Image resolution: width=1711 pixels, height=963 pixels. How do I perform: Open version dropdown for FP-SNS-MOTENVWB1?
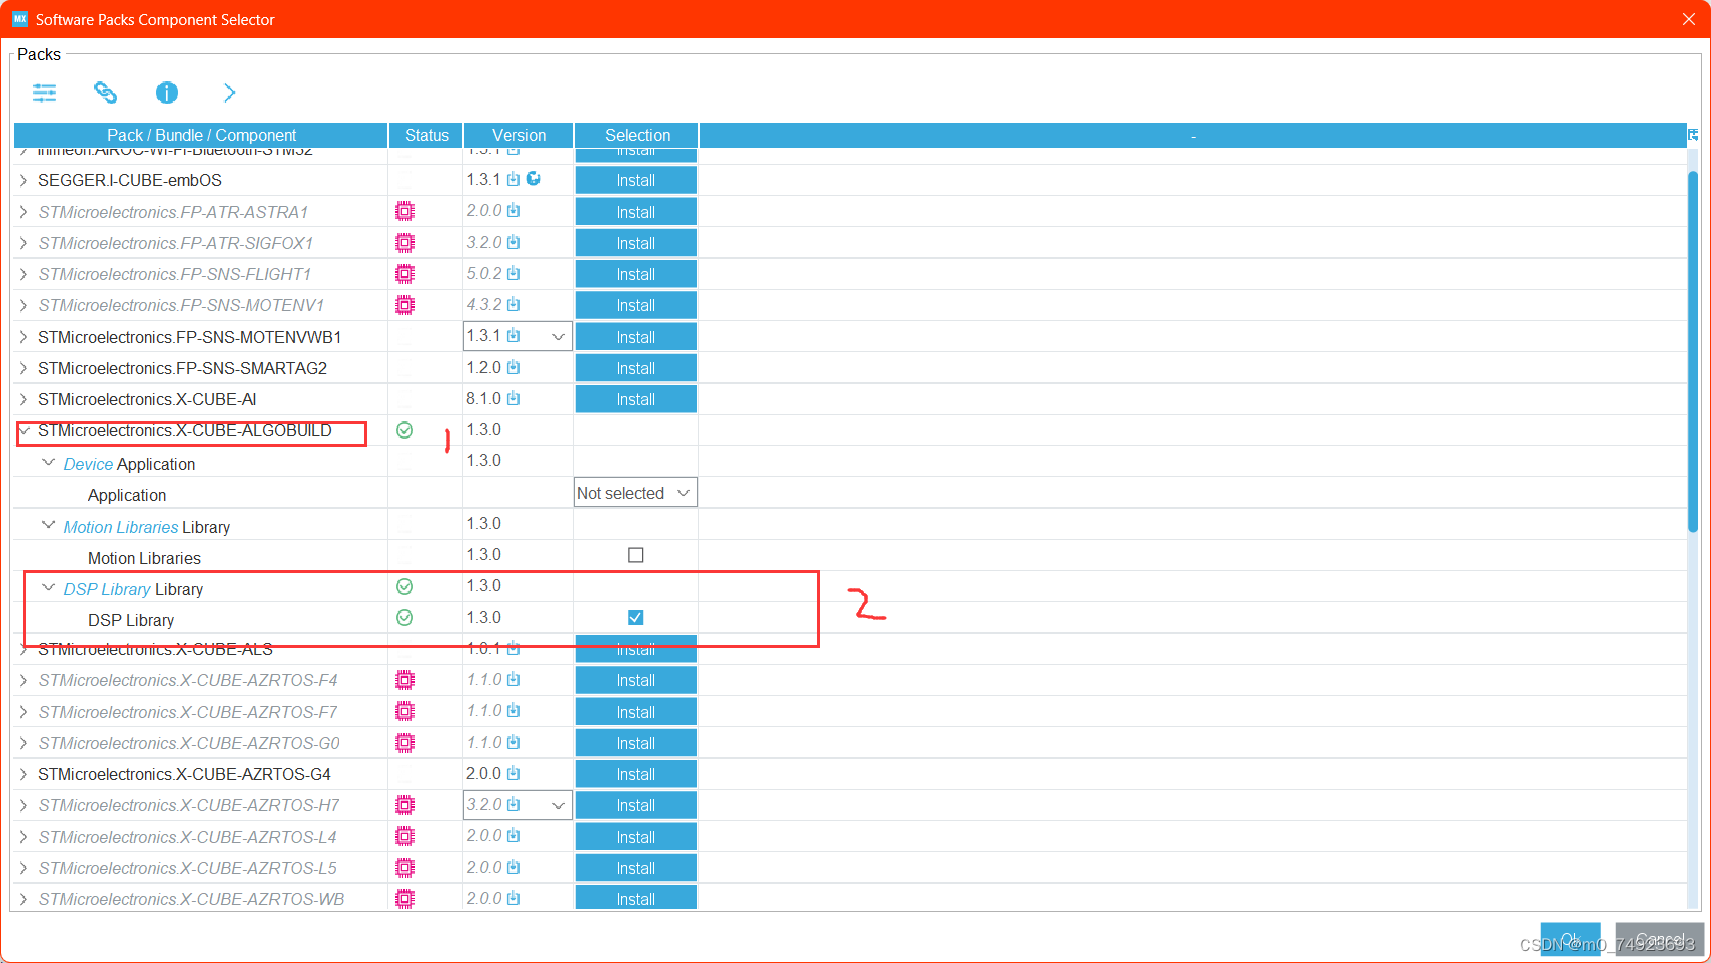tap(558, 336)
